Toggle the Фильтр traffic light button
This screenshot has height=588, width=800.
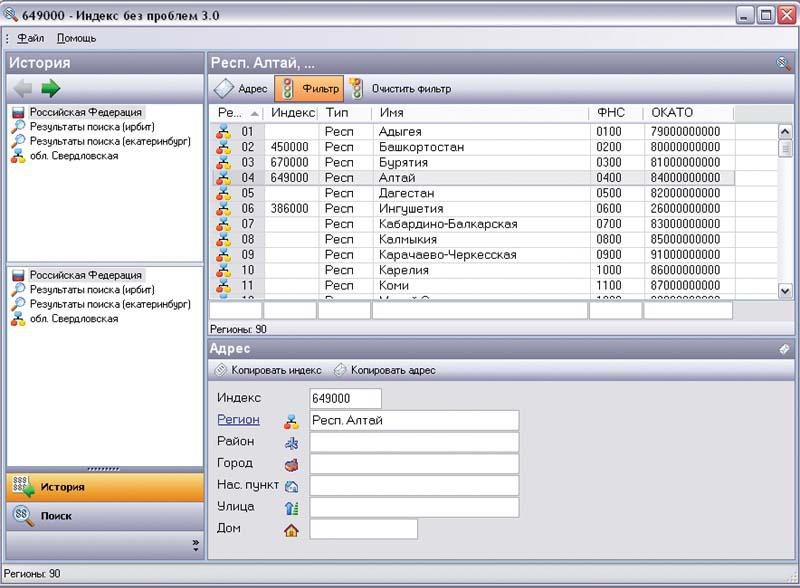(309, 89)
